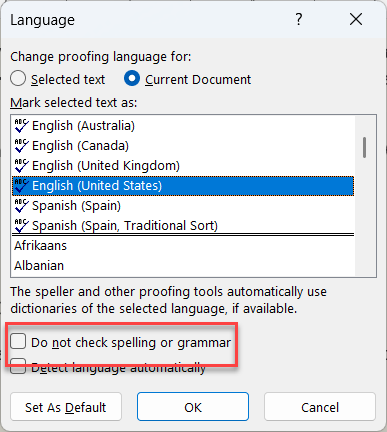Click the proofing icon beside Spanish (Spain)
This screenshot has height=432, width=387.
tap(21, 206)
